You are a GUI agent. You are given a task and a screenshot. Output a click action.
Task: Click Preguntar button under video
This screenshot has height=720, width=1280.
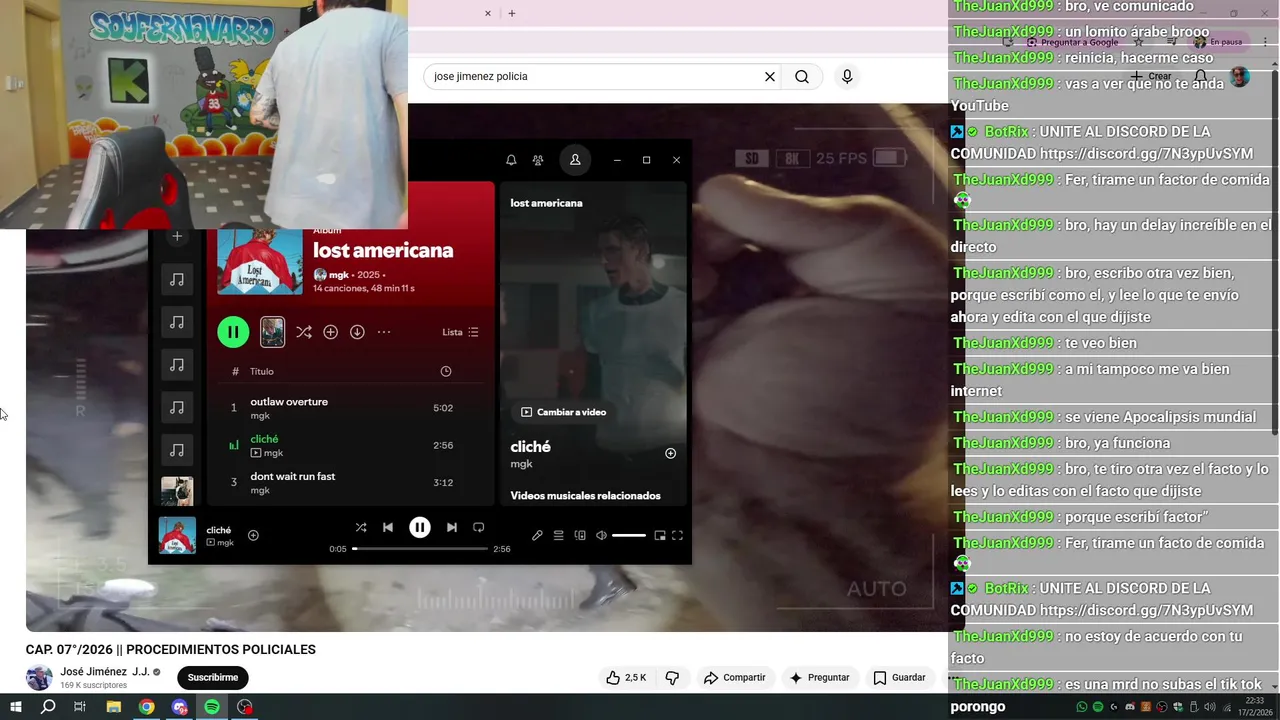(x=819, y=678)
